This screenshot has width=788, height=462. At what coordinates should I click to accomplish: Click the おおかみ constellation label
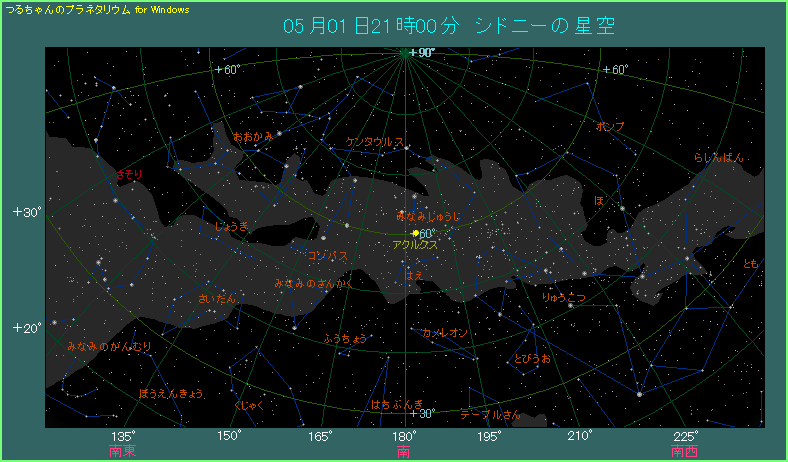pos(251,135)
